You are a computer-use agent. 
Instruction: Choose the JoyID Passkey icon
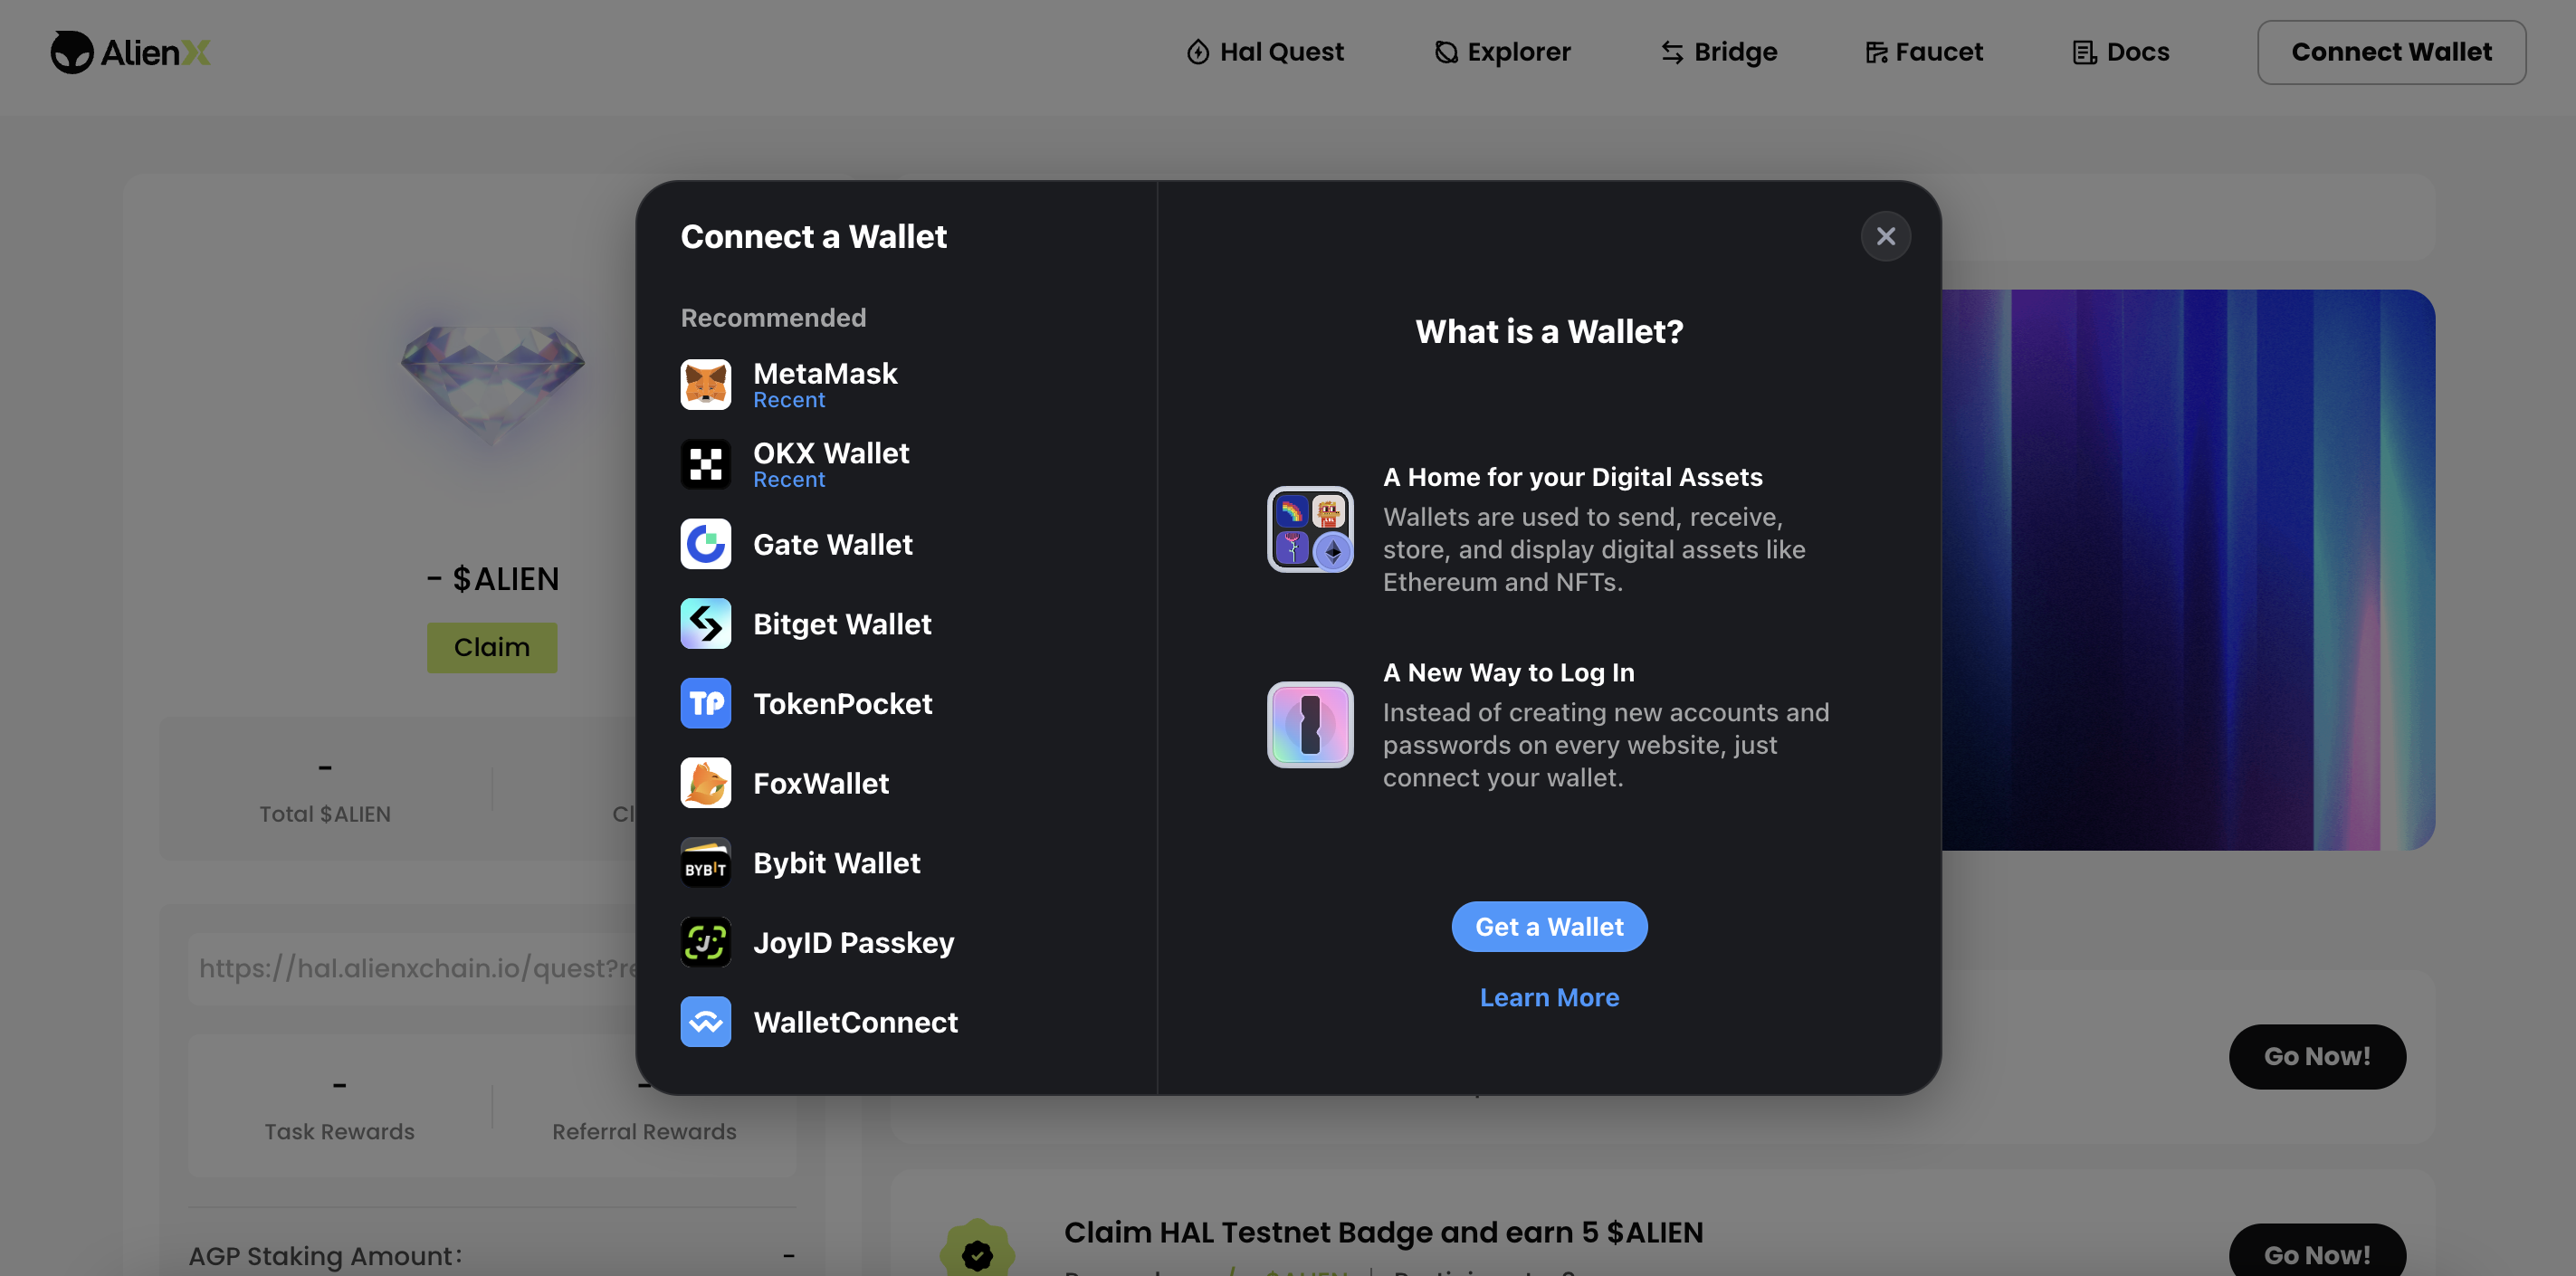click(x=705, y=942)
